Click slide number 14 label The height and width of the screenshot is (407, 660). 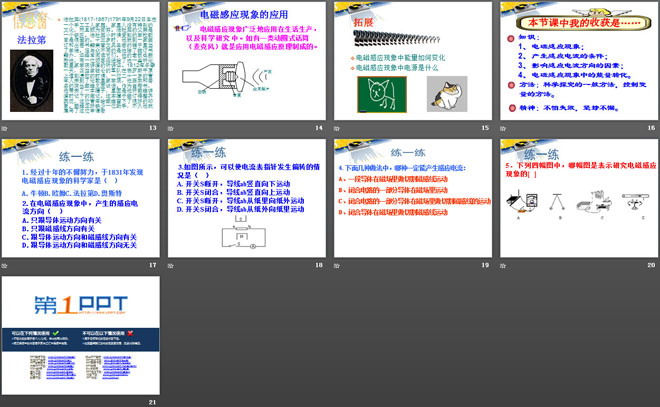319,128
